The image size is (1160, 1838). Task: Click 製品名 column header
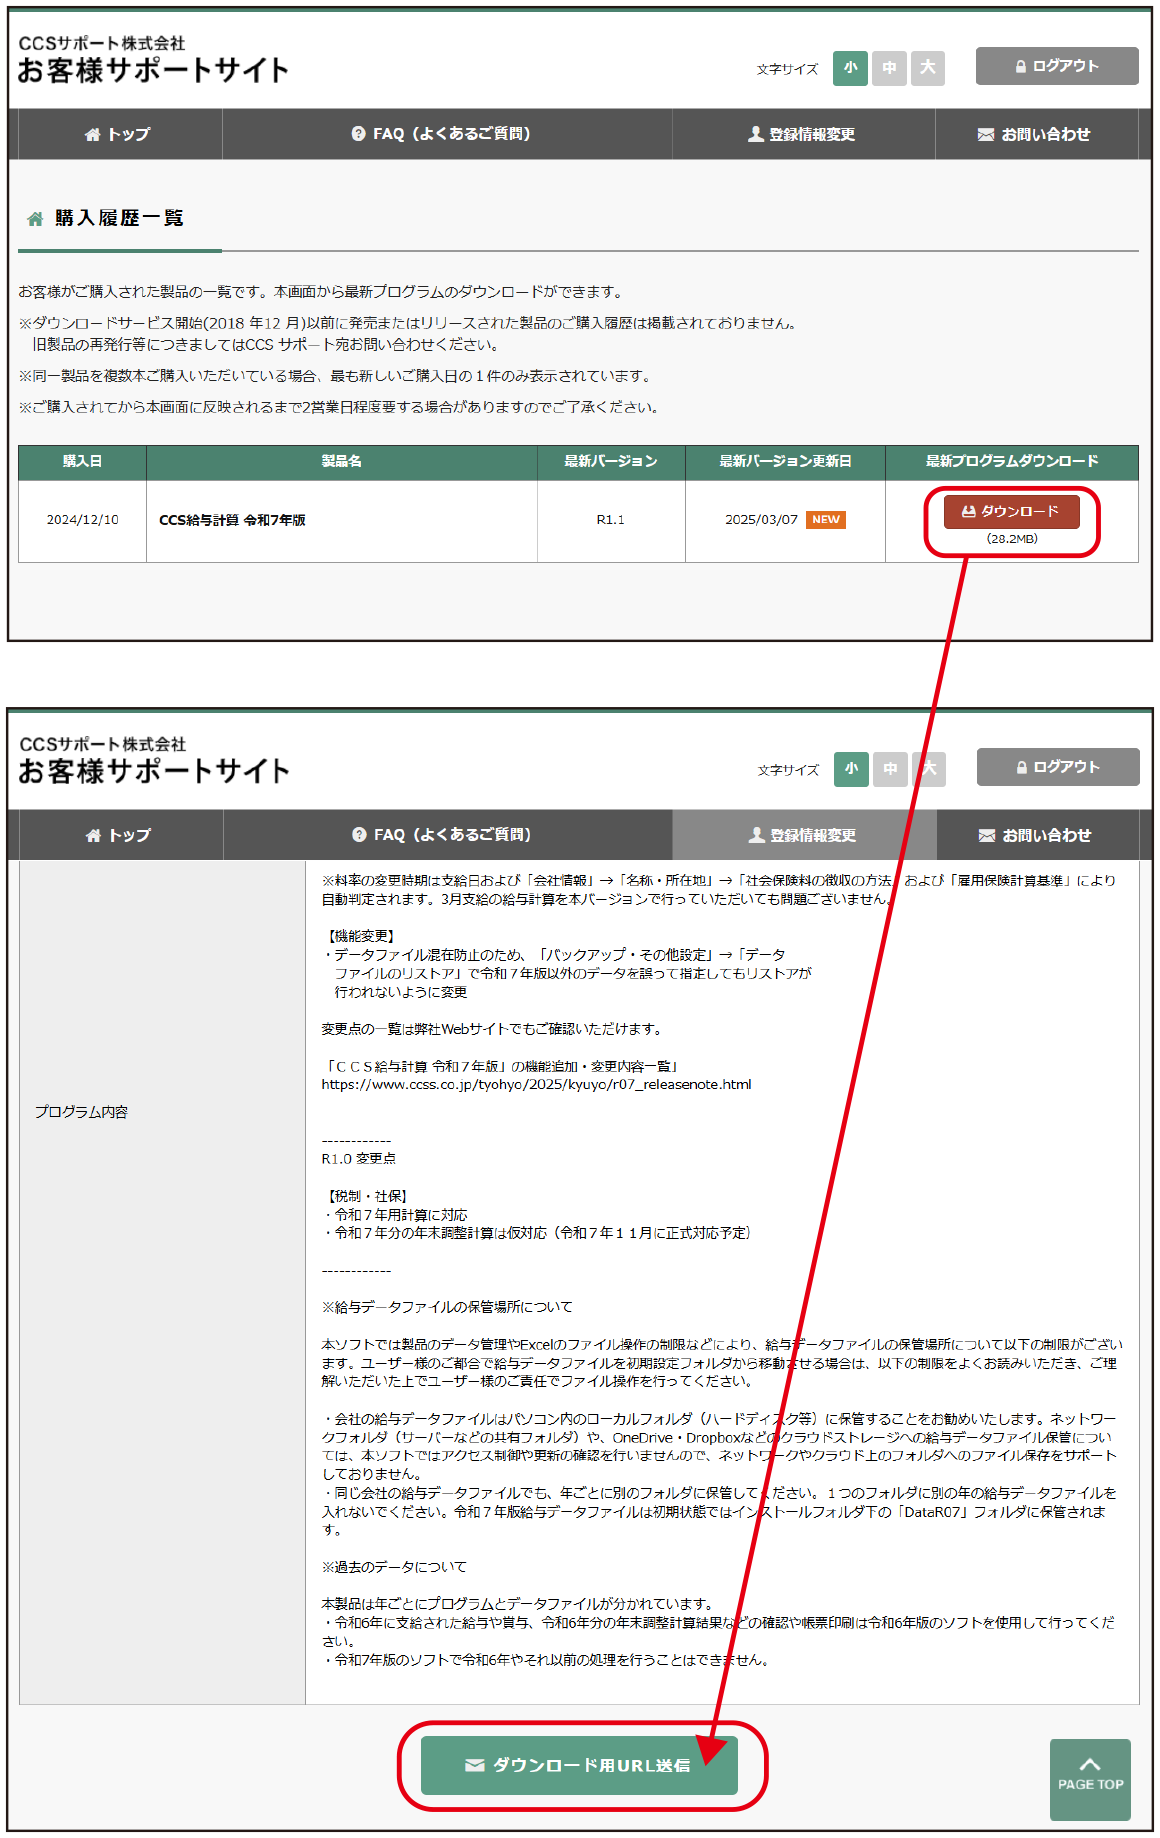[x=341, y=461]
